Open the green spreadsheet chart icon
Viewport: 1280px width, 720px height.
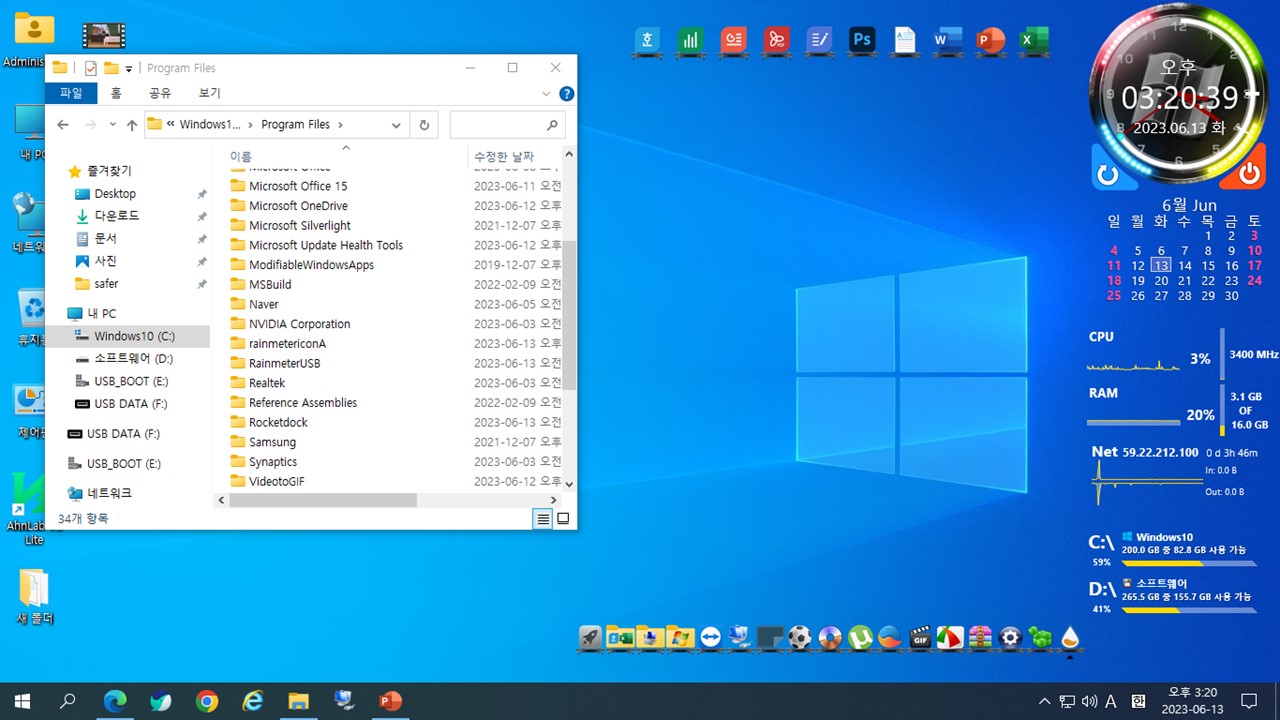click(691, 40)
